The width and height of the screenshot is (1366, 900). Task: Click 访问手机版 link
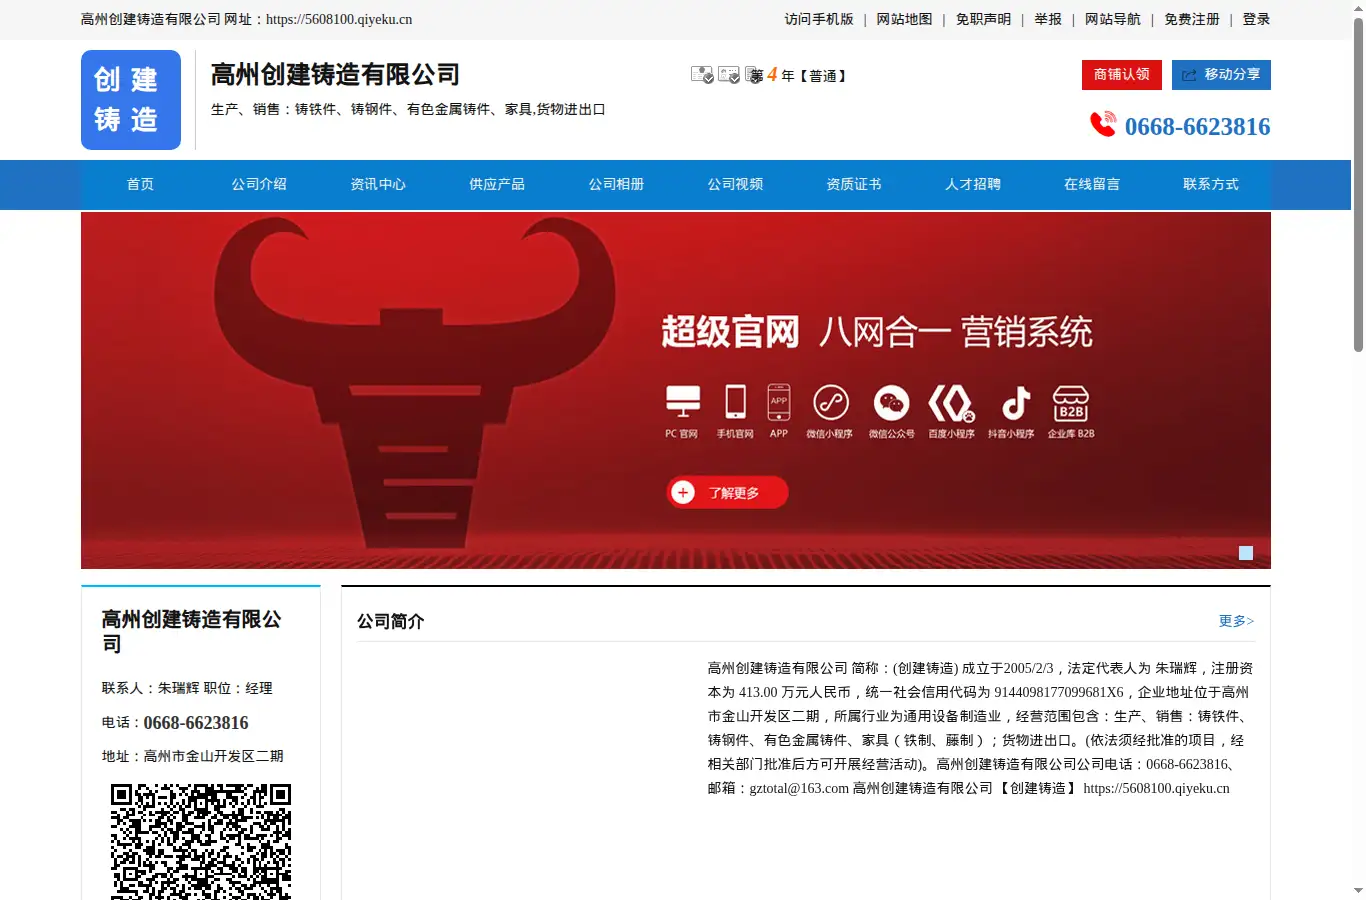pyautogui.click(x=819, y=19)
